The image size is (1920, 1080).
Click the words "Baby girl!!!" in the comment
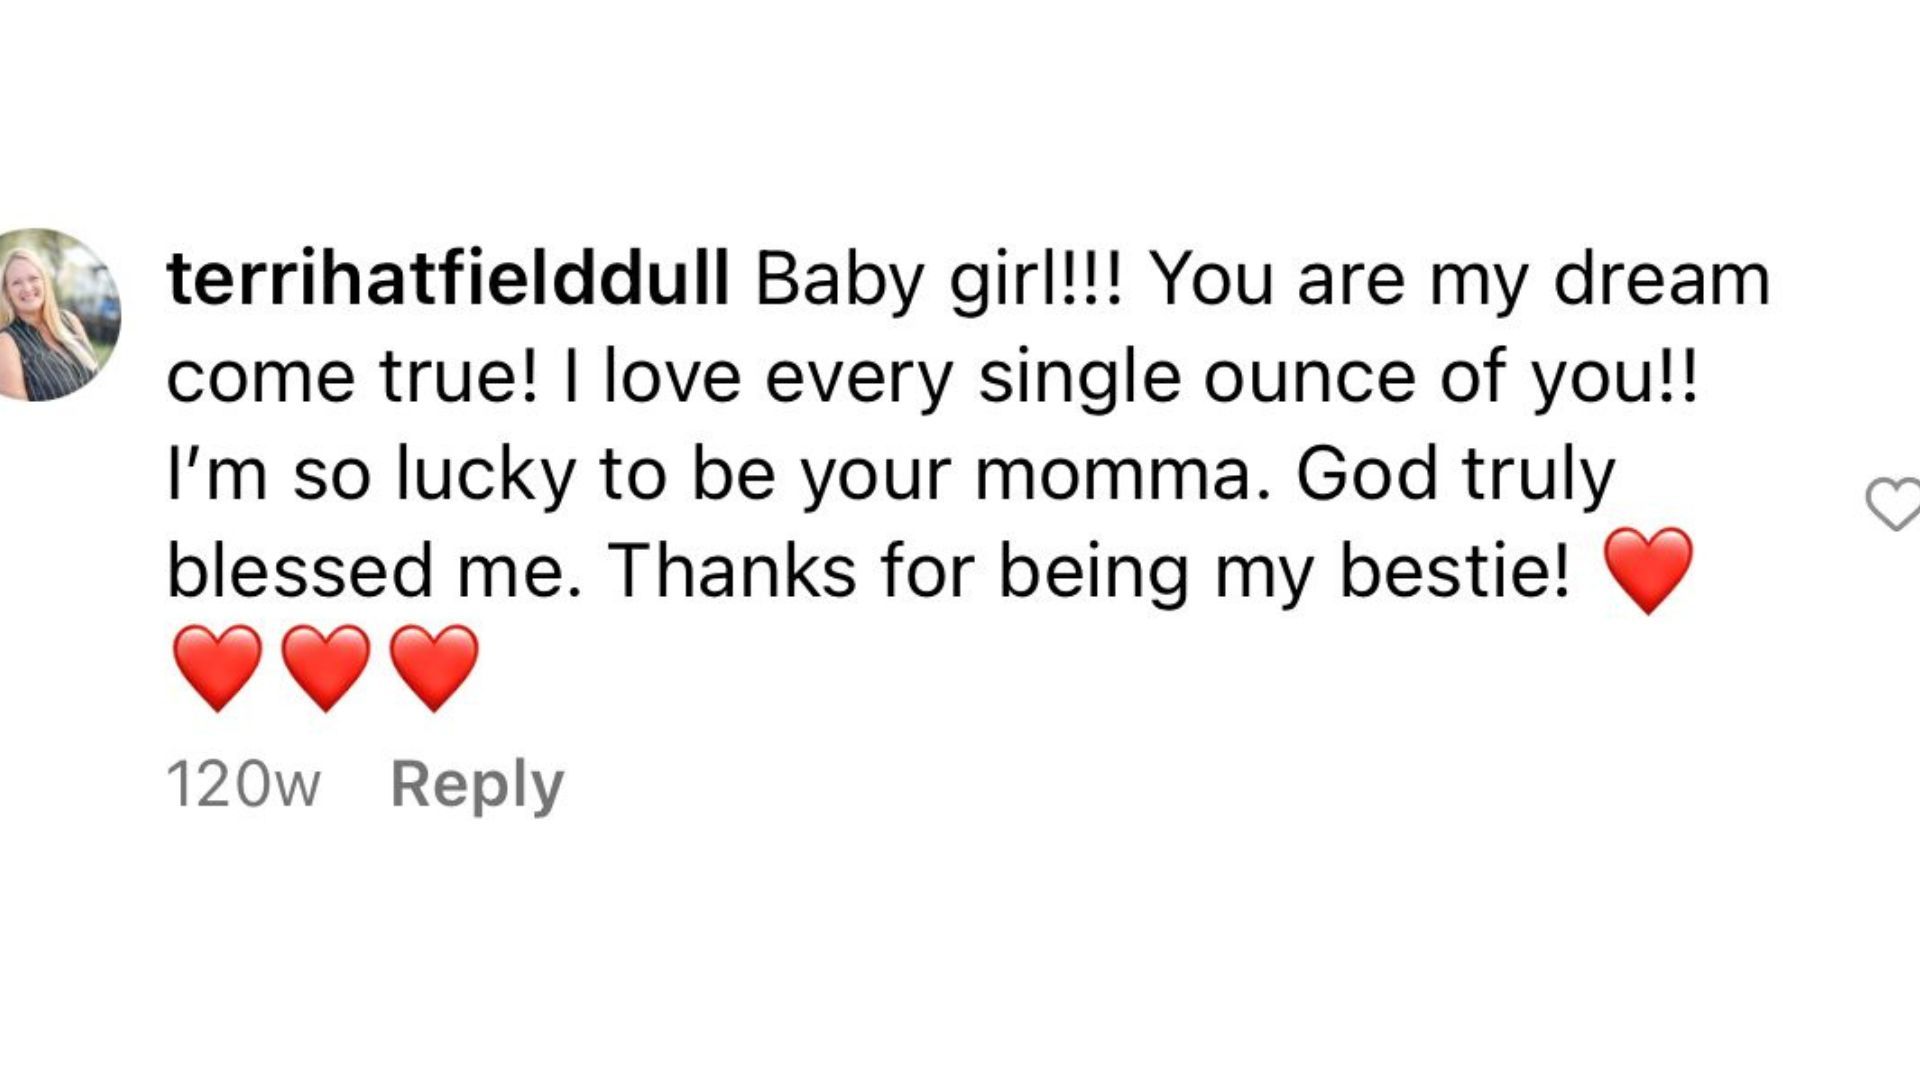tap(940, 279)
